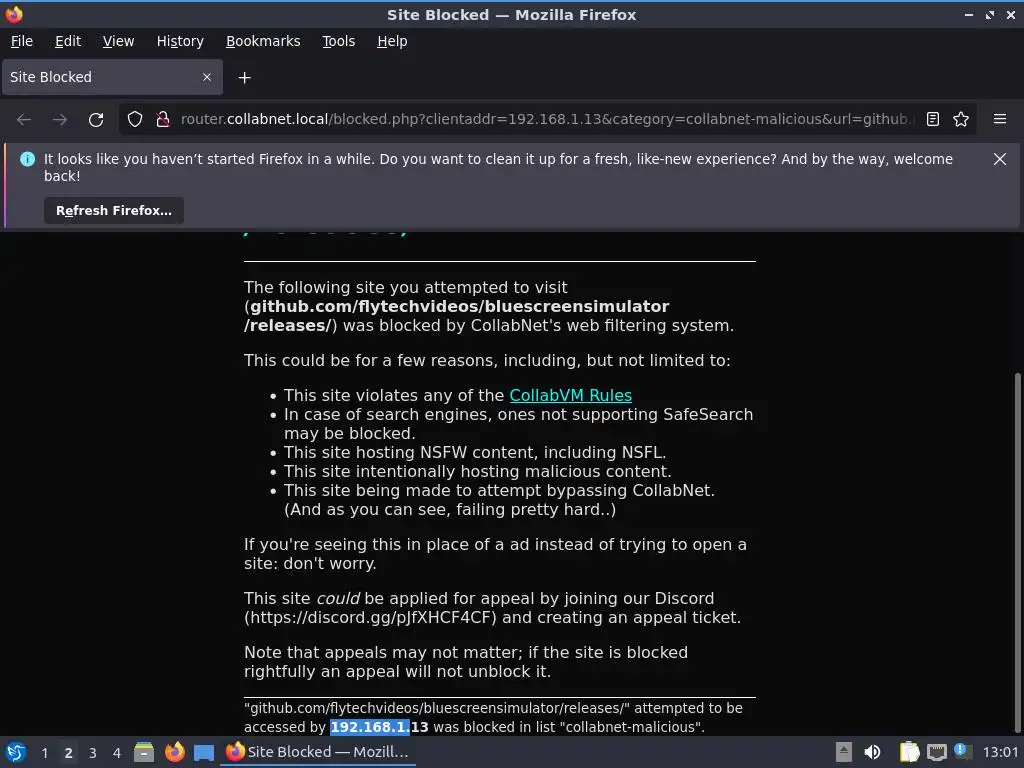
Task: Click the Discord invite URL text
Action: (x=373, y=618)
